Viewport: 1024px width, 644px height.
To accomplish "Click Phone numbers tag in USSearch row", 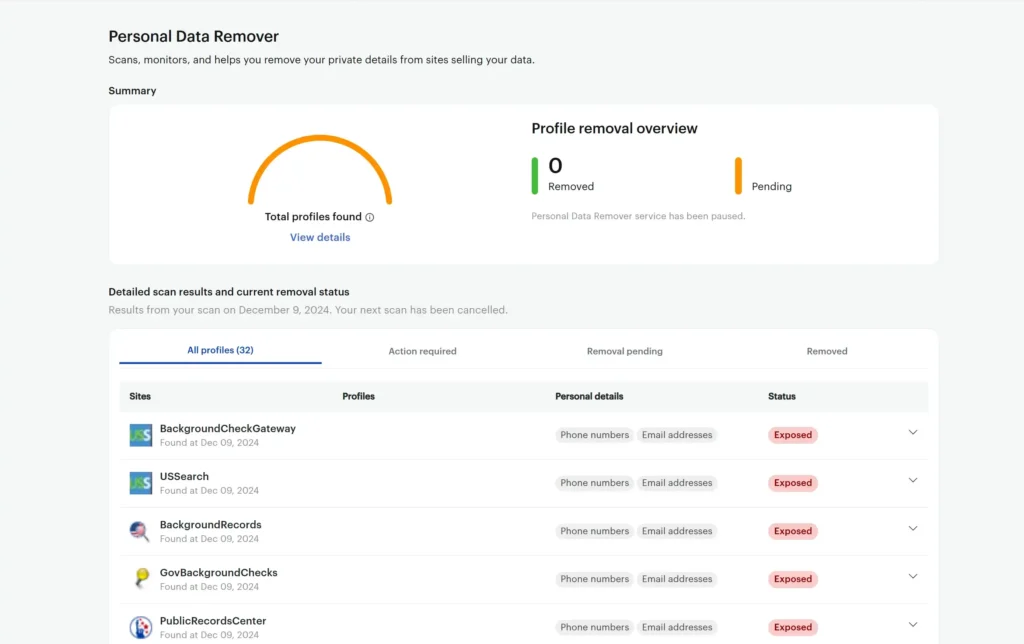I will pyautogui.click(x=594, y=483).
